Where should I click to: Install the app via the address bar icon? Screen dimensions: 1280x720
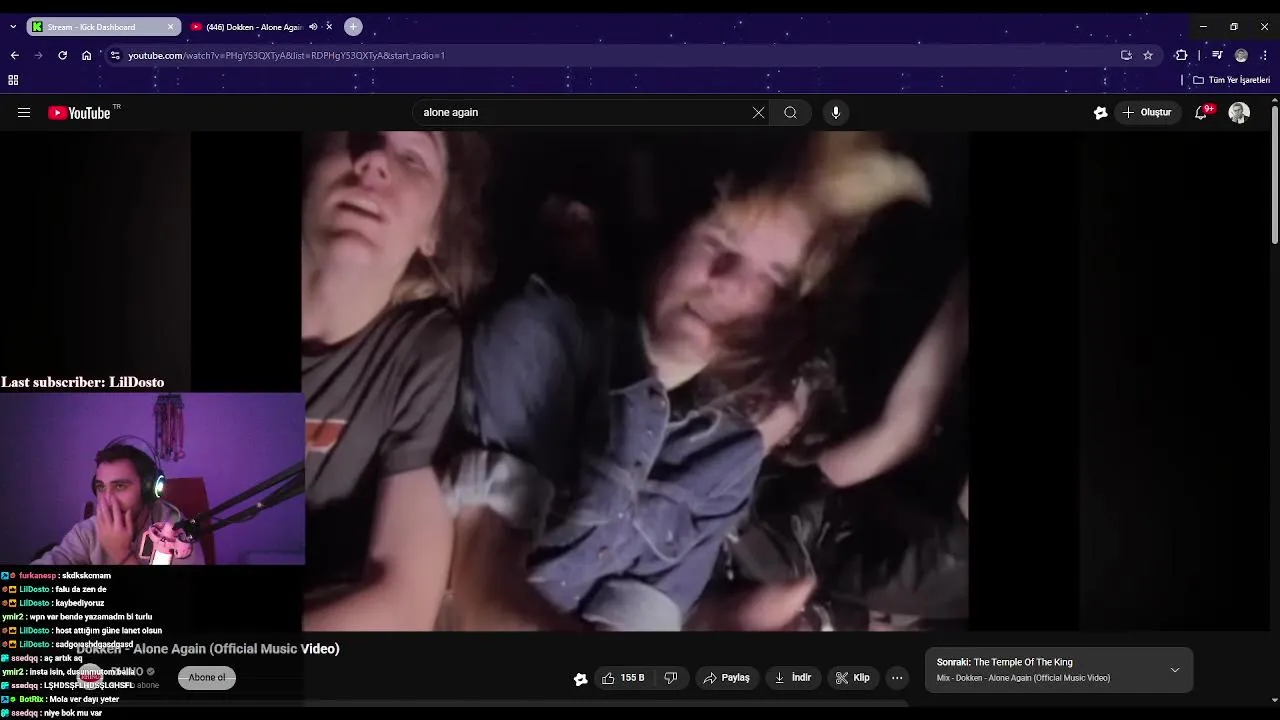tap(1126, 55)
